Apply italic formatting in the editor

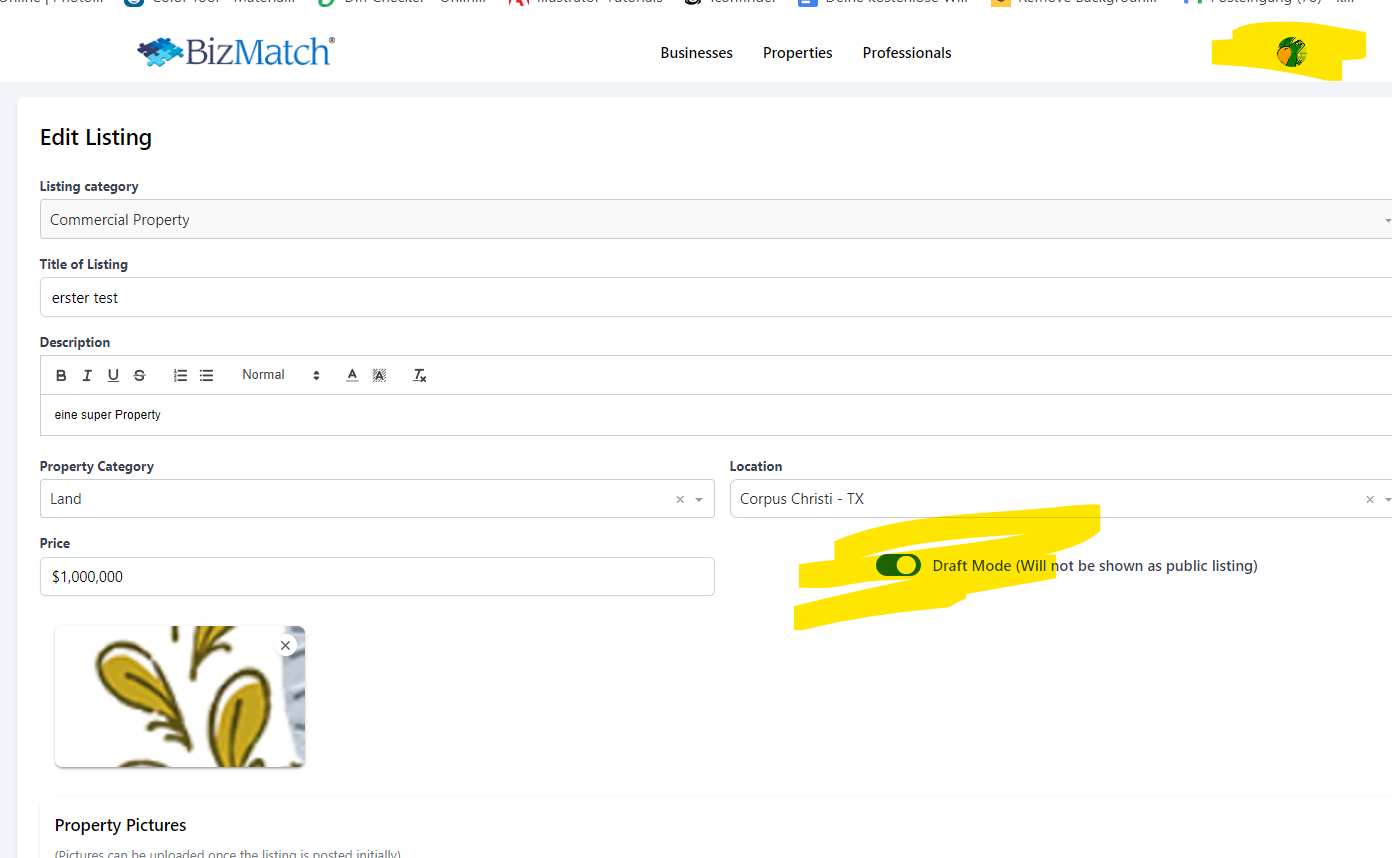click(87, 375)
